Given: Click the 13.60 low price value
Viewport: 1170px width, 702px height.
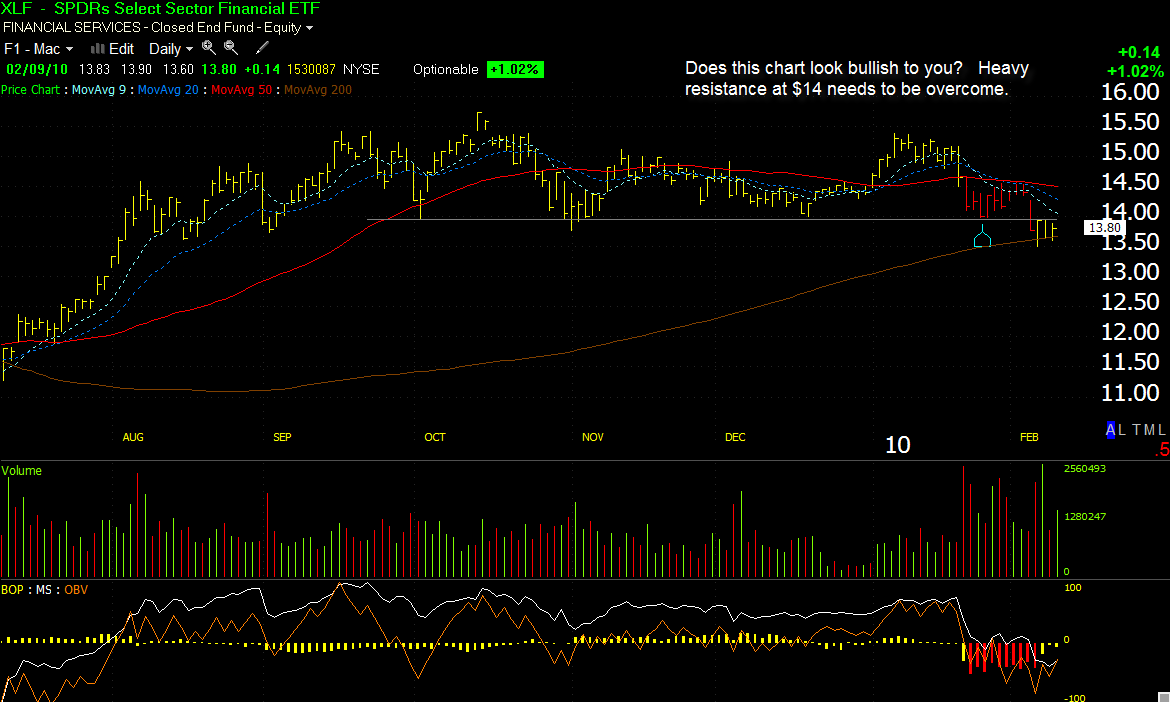Looking at the screenshot, I should (x=178, y=69).
